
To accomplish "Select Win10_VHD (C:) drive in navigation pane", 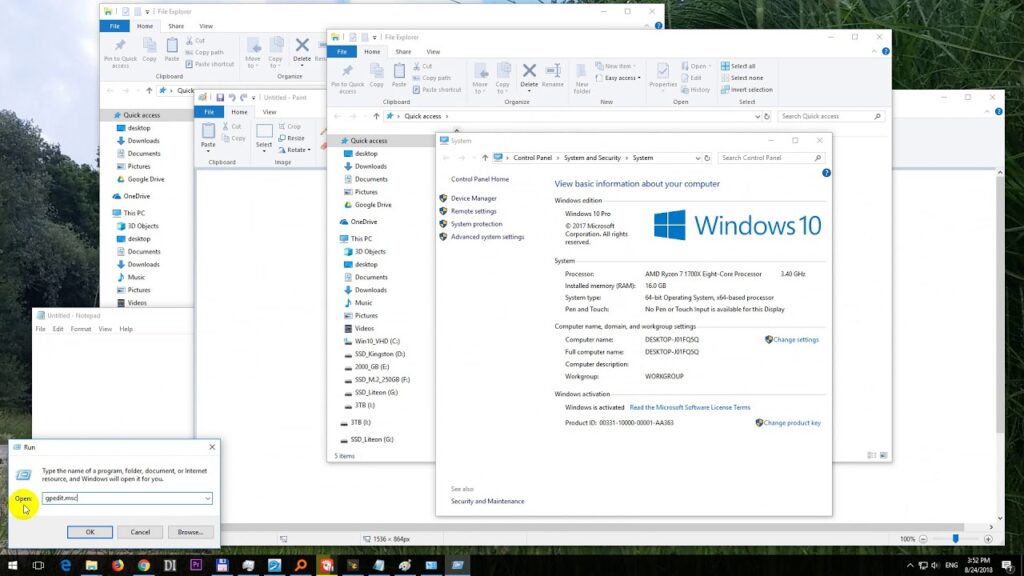I will pyautogui.click(x=377, y=341).
